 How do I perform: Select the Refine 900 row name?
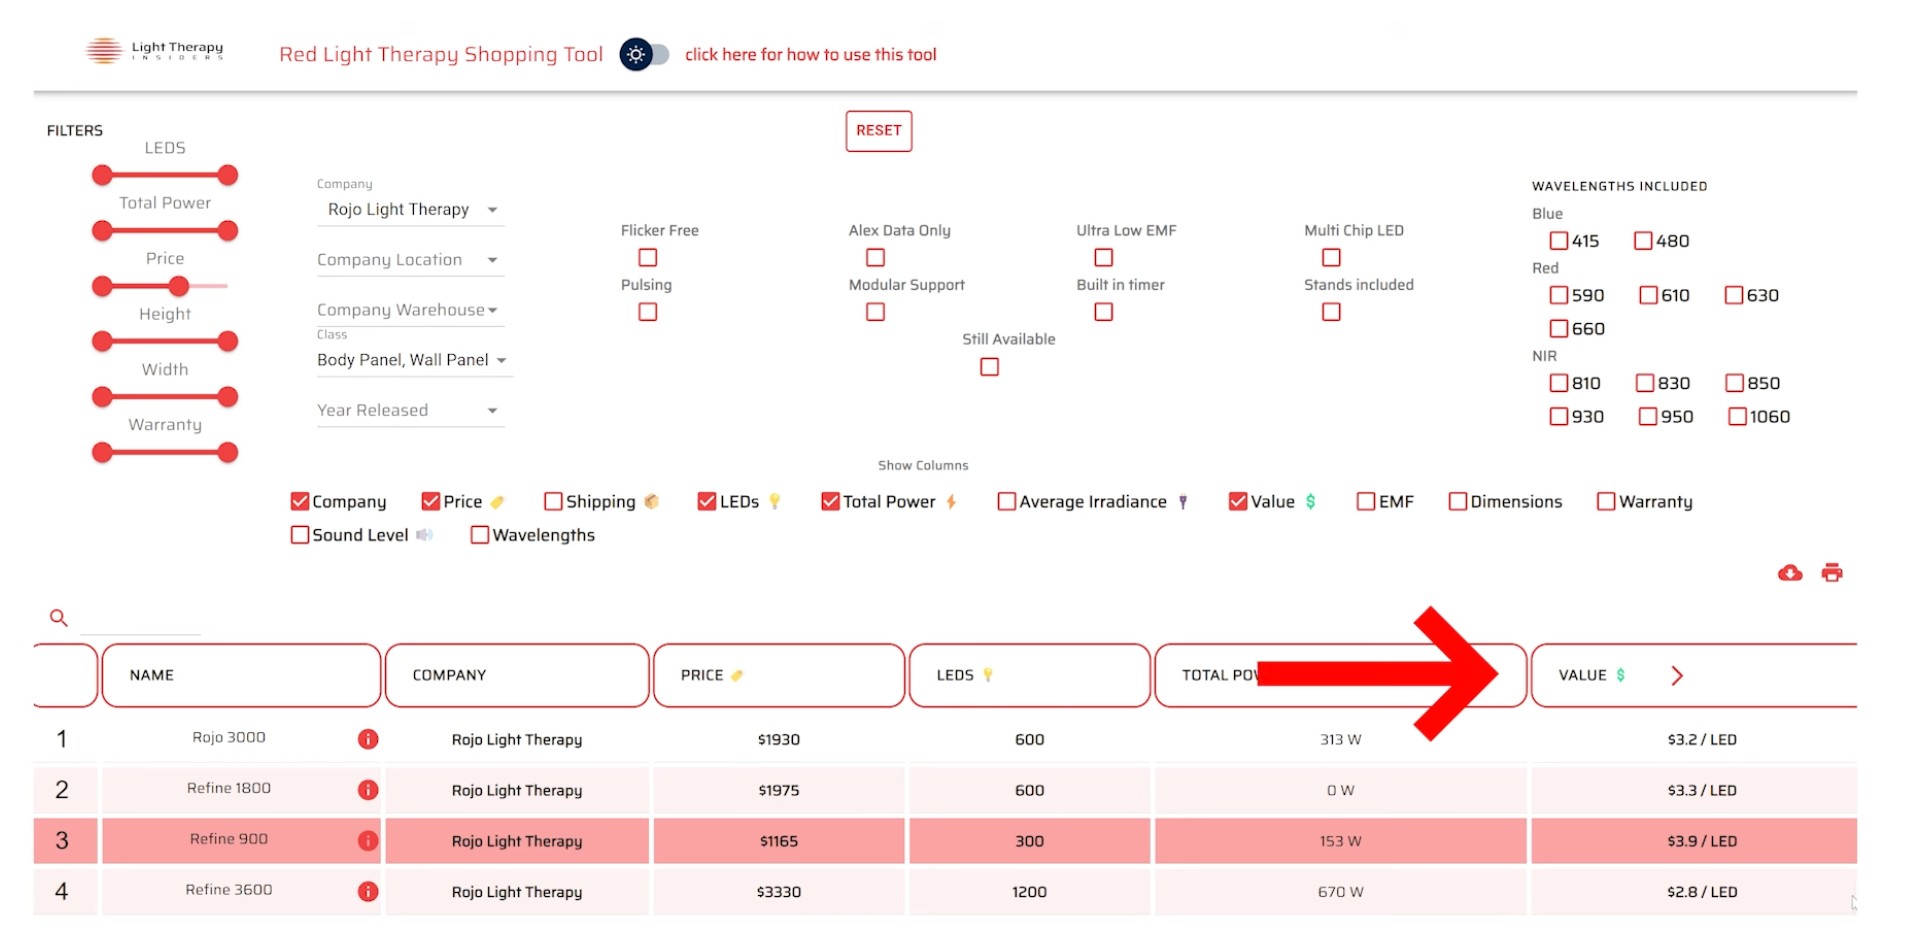(x=229, y=840)
